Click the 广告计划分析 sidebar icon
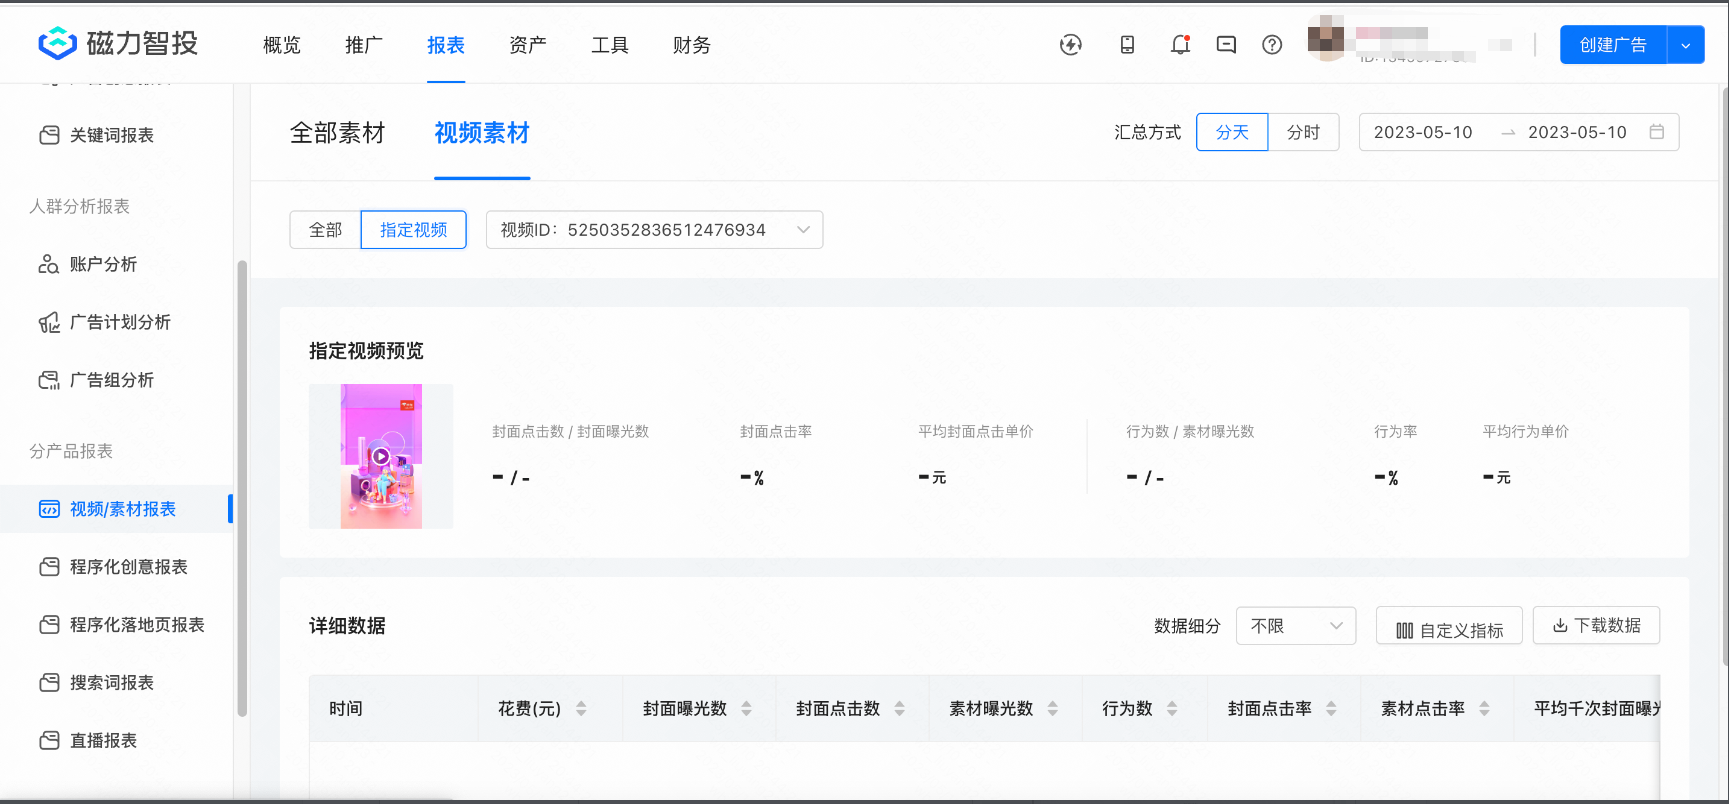The width and height of the screenshot is (1729, 804). coord(49,322)
